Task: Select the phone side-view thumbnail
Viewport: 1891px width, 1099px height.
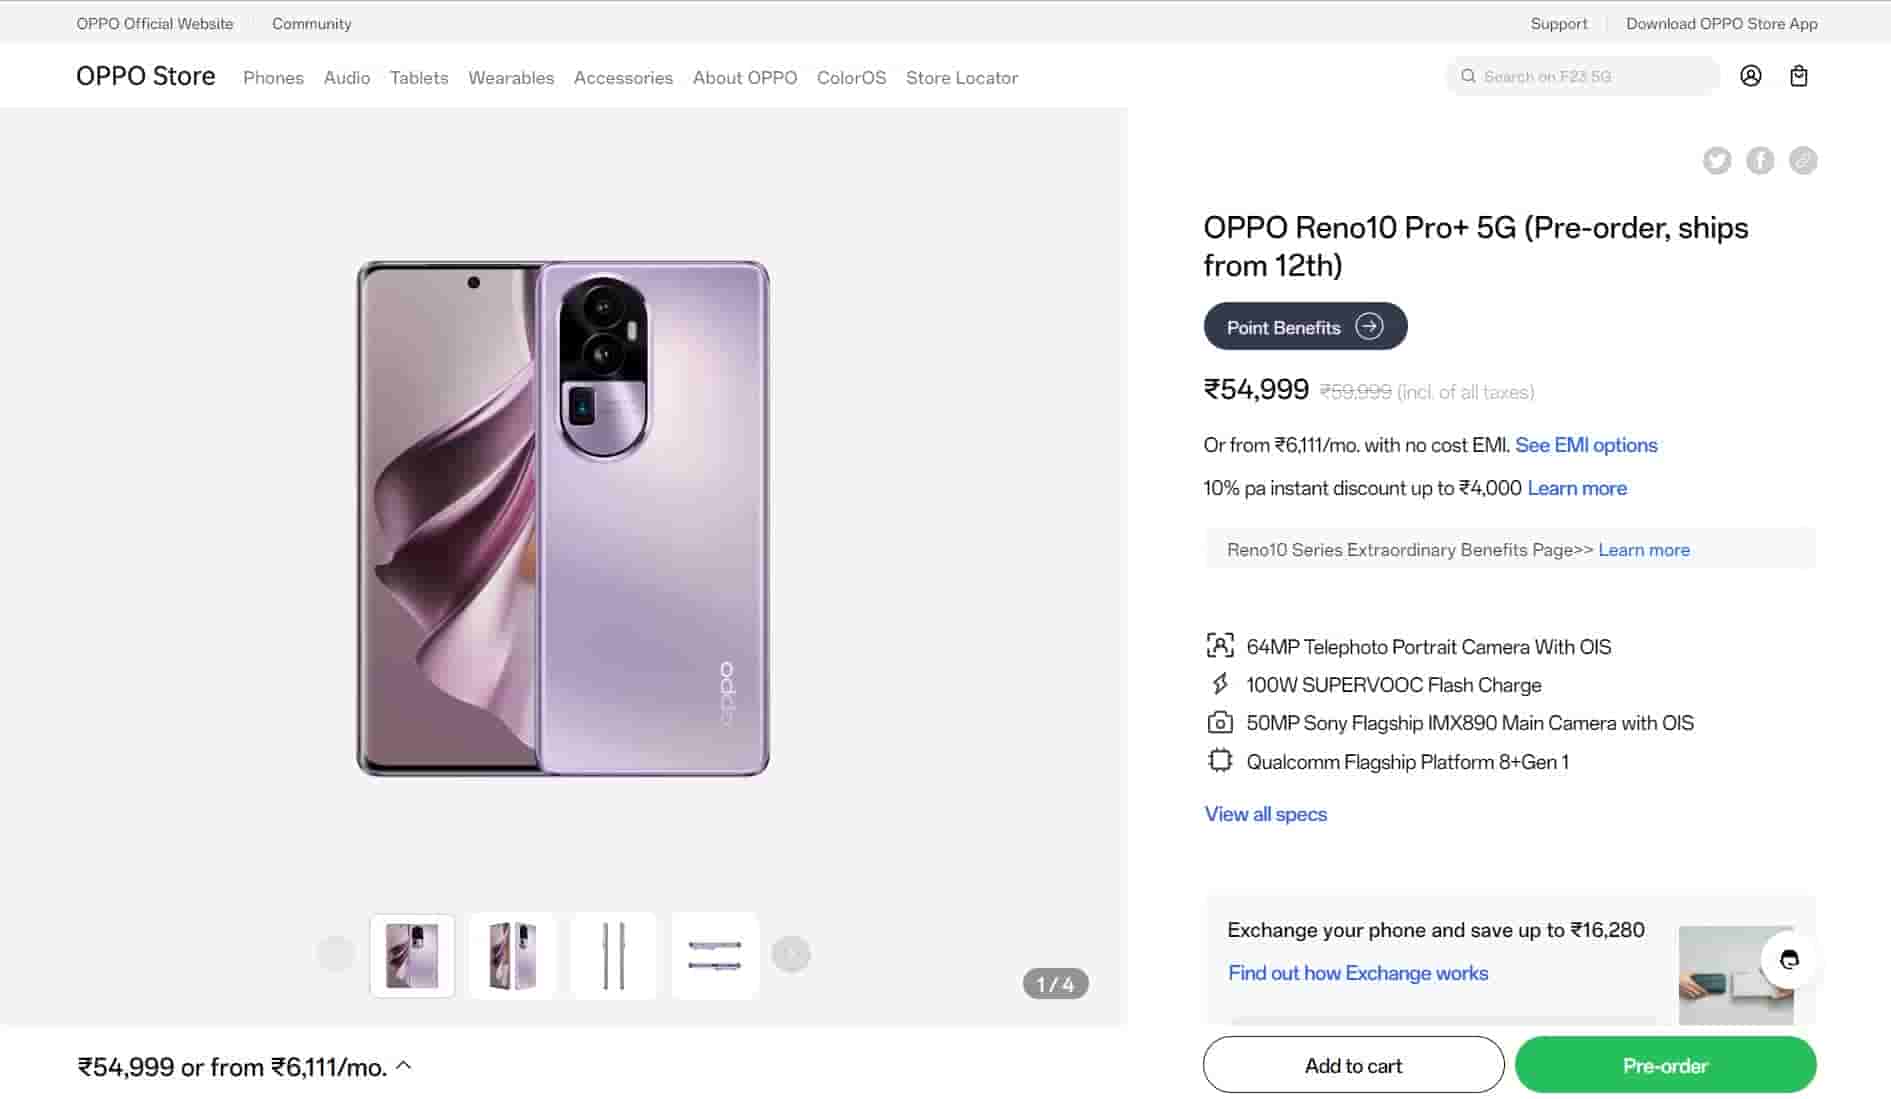Action: [614, 956]
